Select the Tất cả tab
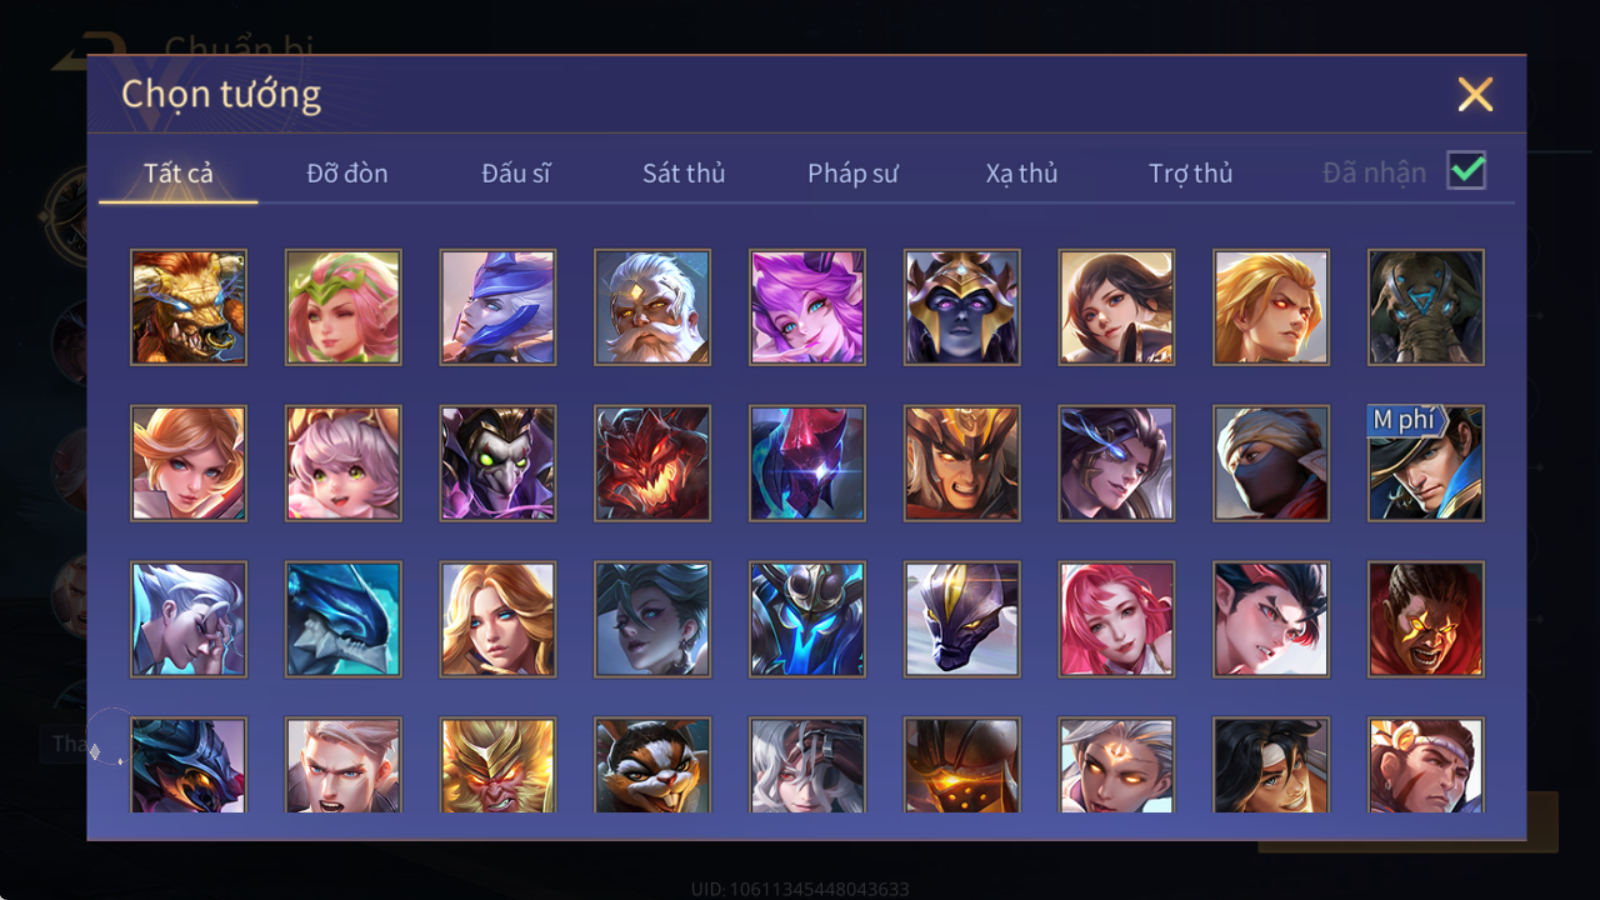1600x900 pixels. tap(178, 173)
